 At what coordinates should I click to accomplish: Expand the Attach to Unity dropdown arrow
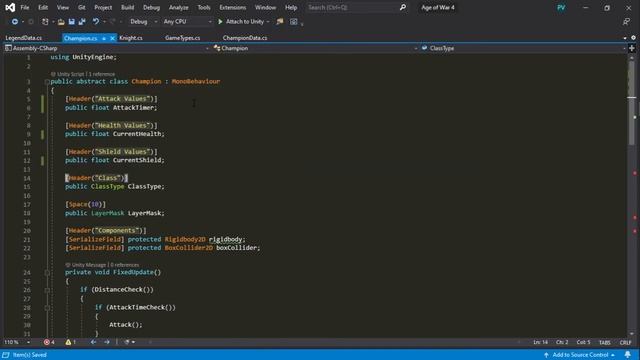pos(268,22)
